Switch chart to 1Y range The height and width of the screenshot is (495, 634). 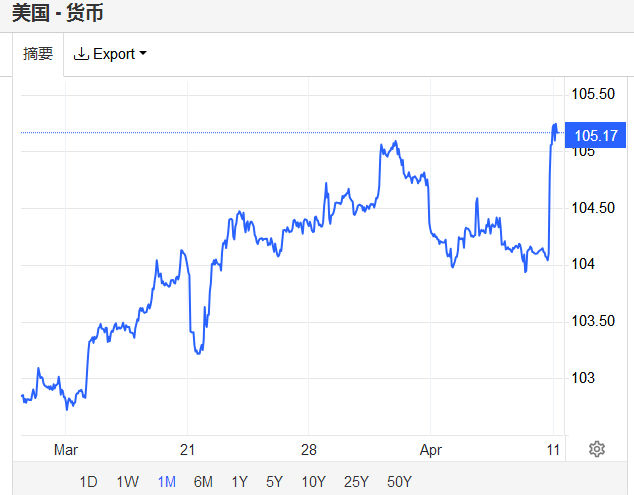[239, 482]
